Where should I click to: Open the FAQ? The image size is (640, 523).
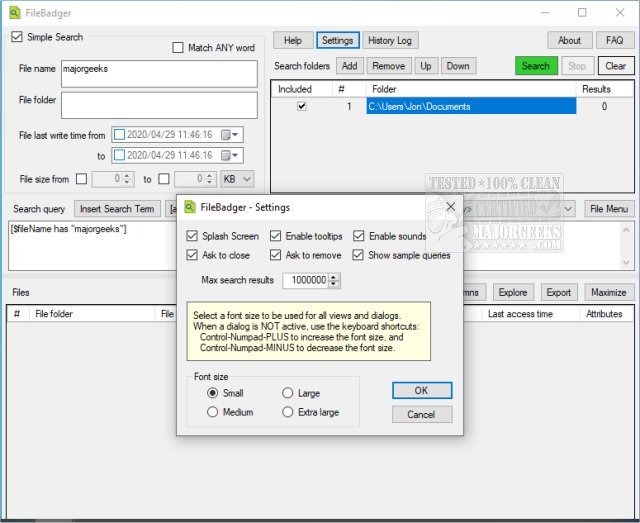click(x=614, y=40)
